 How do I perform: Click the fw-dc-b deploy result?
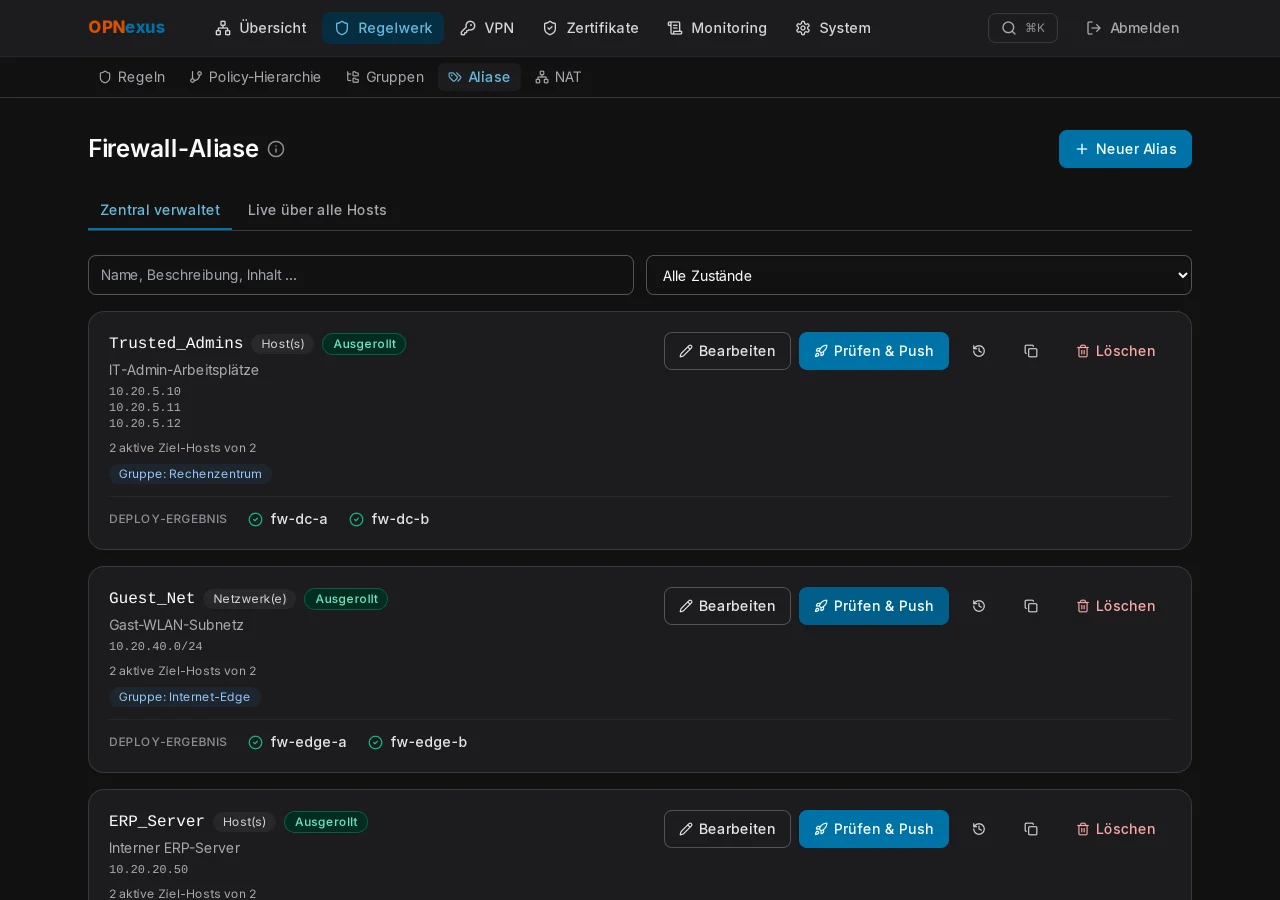389,519
